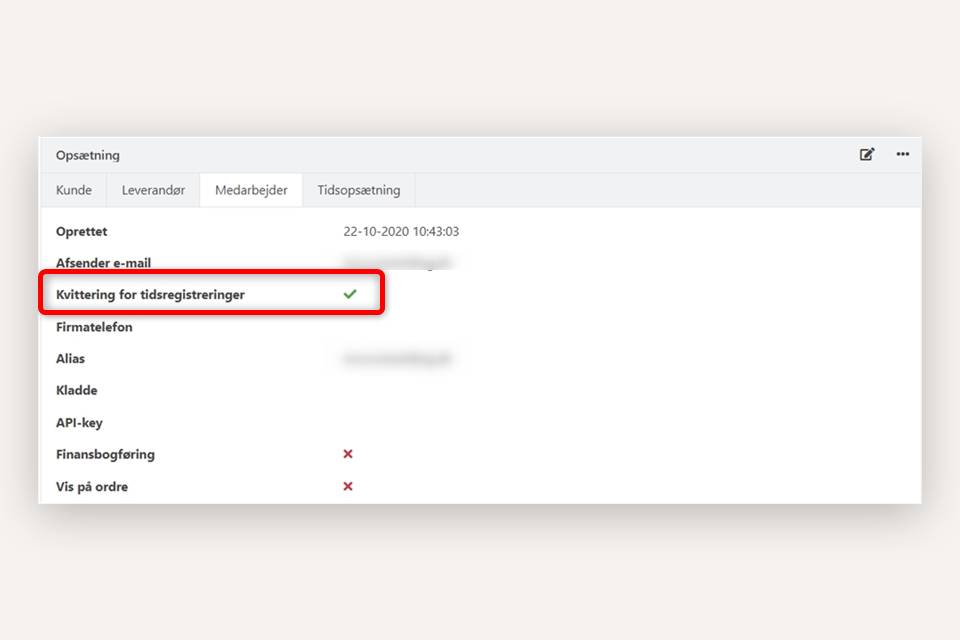Screen dimensions: 960x640
Task: Click the Finansbogføring label text
Action: [x=105, y=454]
